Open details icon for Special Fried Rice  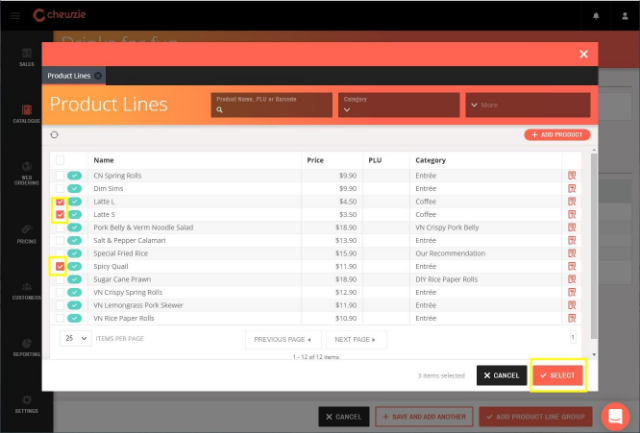[572, 253]
